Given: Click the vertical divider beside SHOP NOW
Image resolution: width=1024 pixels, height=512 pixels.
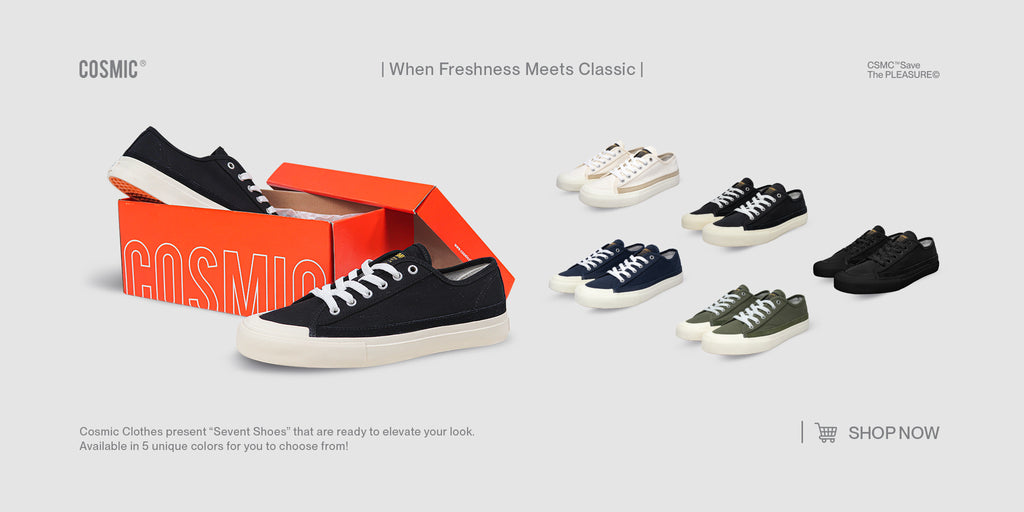Looking at the screenshot, I should pos(802,432).
